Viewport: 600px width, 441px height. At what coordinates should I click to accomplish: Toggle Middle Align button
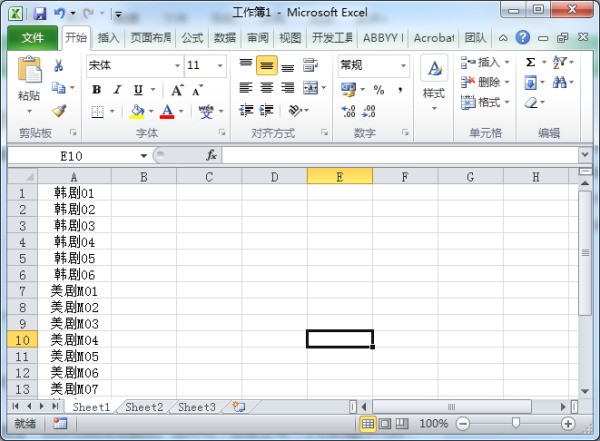(267, 65)
